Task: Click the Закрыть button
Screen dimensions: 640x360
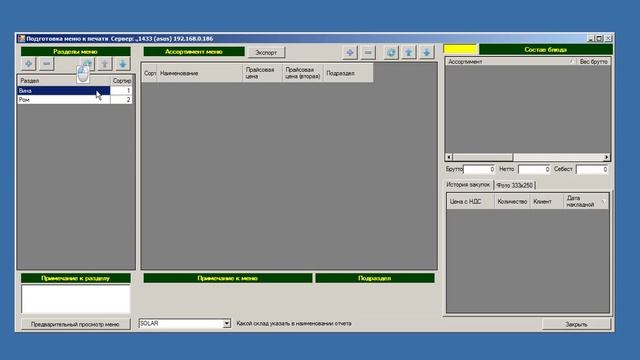Action: pos(576,324)
